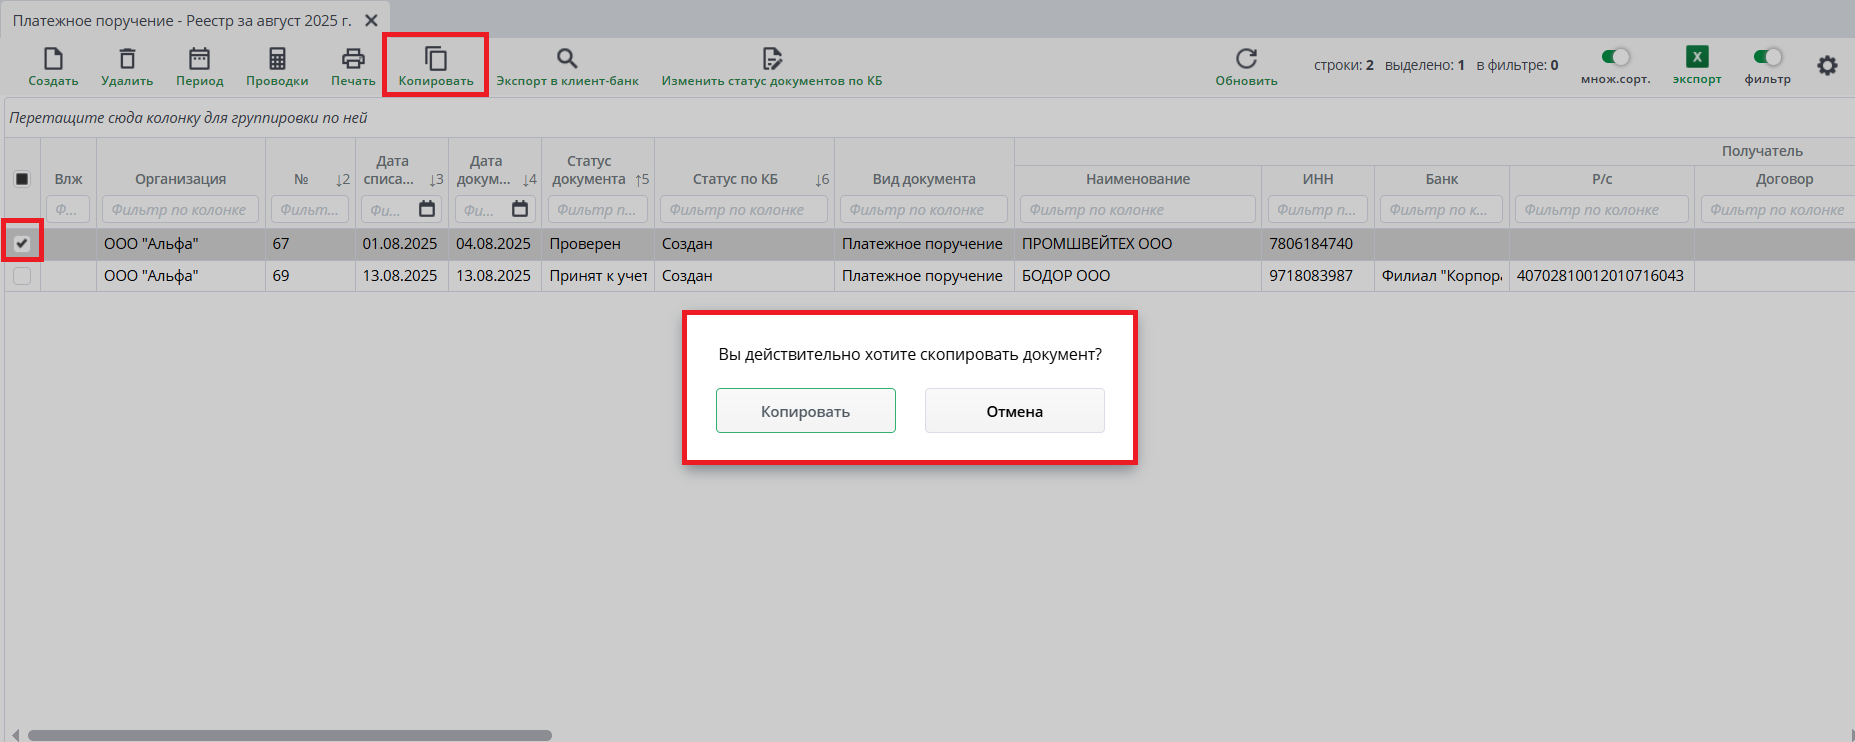The width and height of the screenshot is (1855, 742).
Task: Open Дата списания filter calendar picker
Action: point(427,209)
